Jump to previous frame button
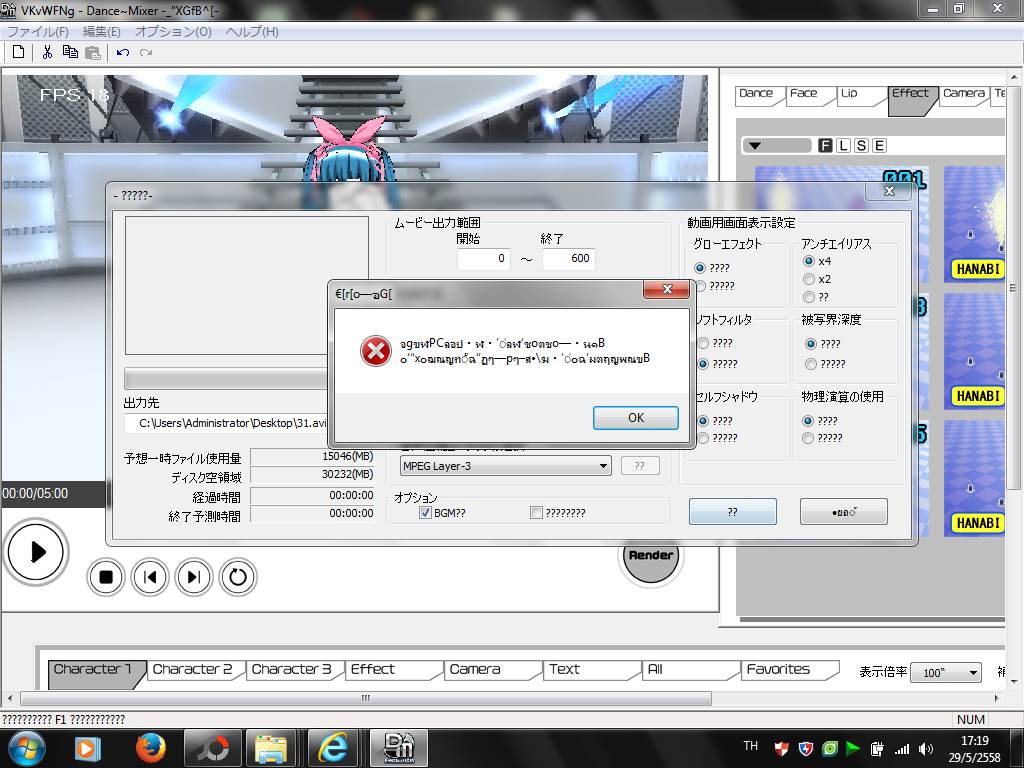The image size is (1024, 768). [150, 577]
